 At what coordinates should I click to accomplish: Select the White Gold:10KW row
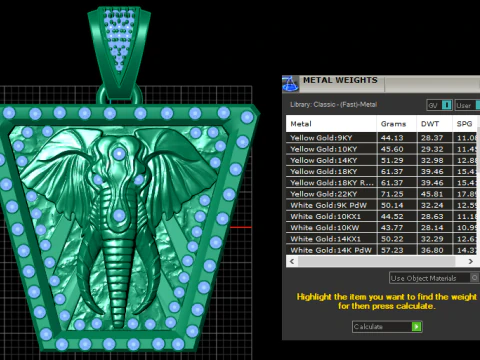(x=382, y=228)
